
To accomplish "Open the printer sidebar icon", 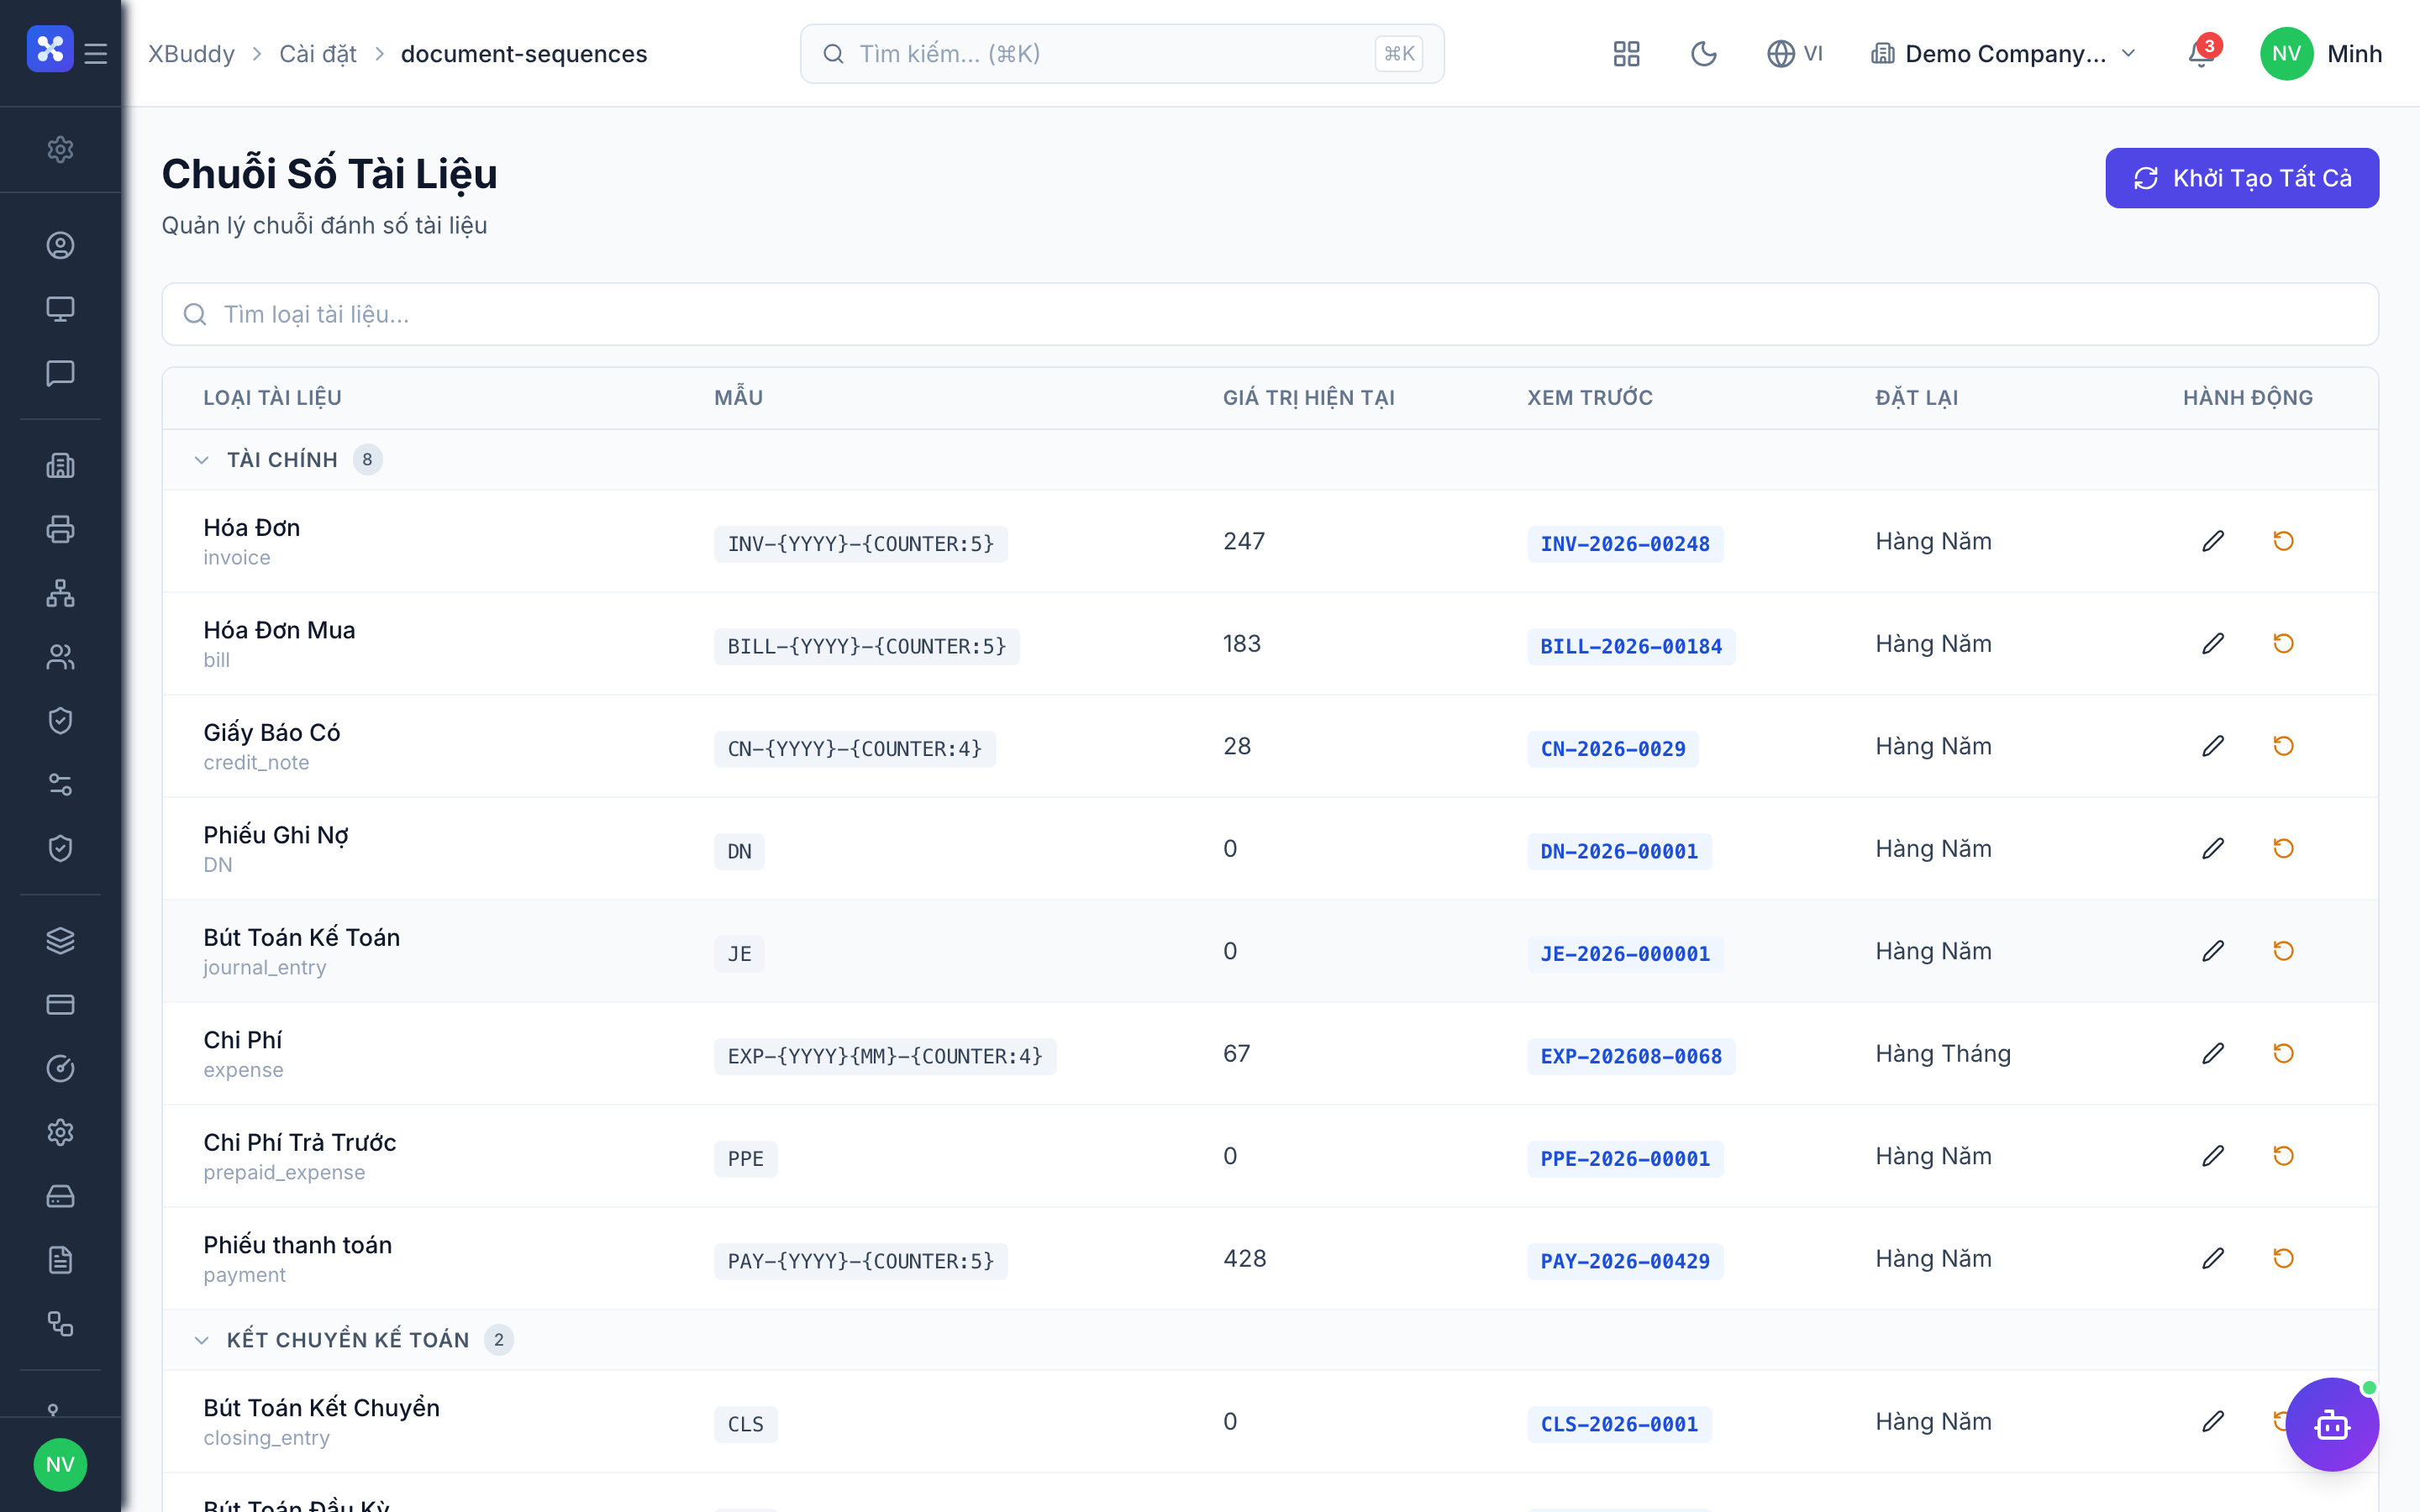I will coord(60,529).
